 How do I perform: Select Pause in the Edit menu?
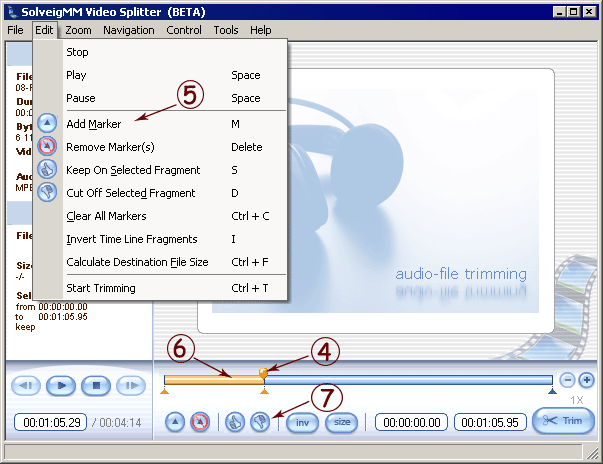(x=160, y=98)
